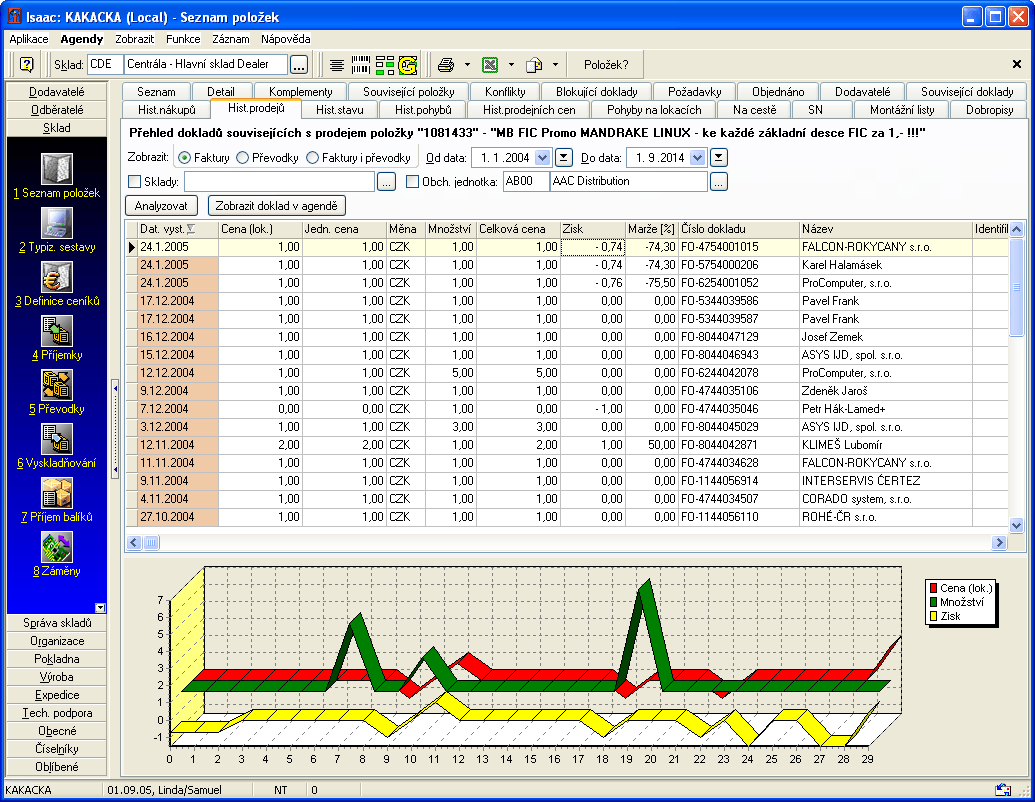Open the Agendy menu
The width and height of the screenshot is (1035, 802).
[81, 39]
